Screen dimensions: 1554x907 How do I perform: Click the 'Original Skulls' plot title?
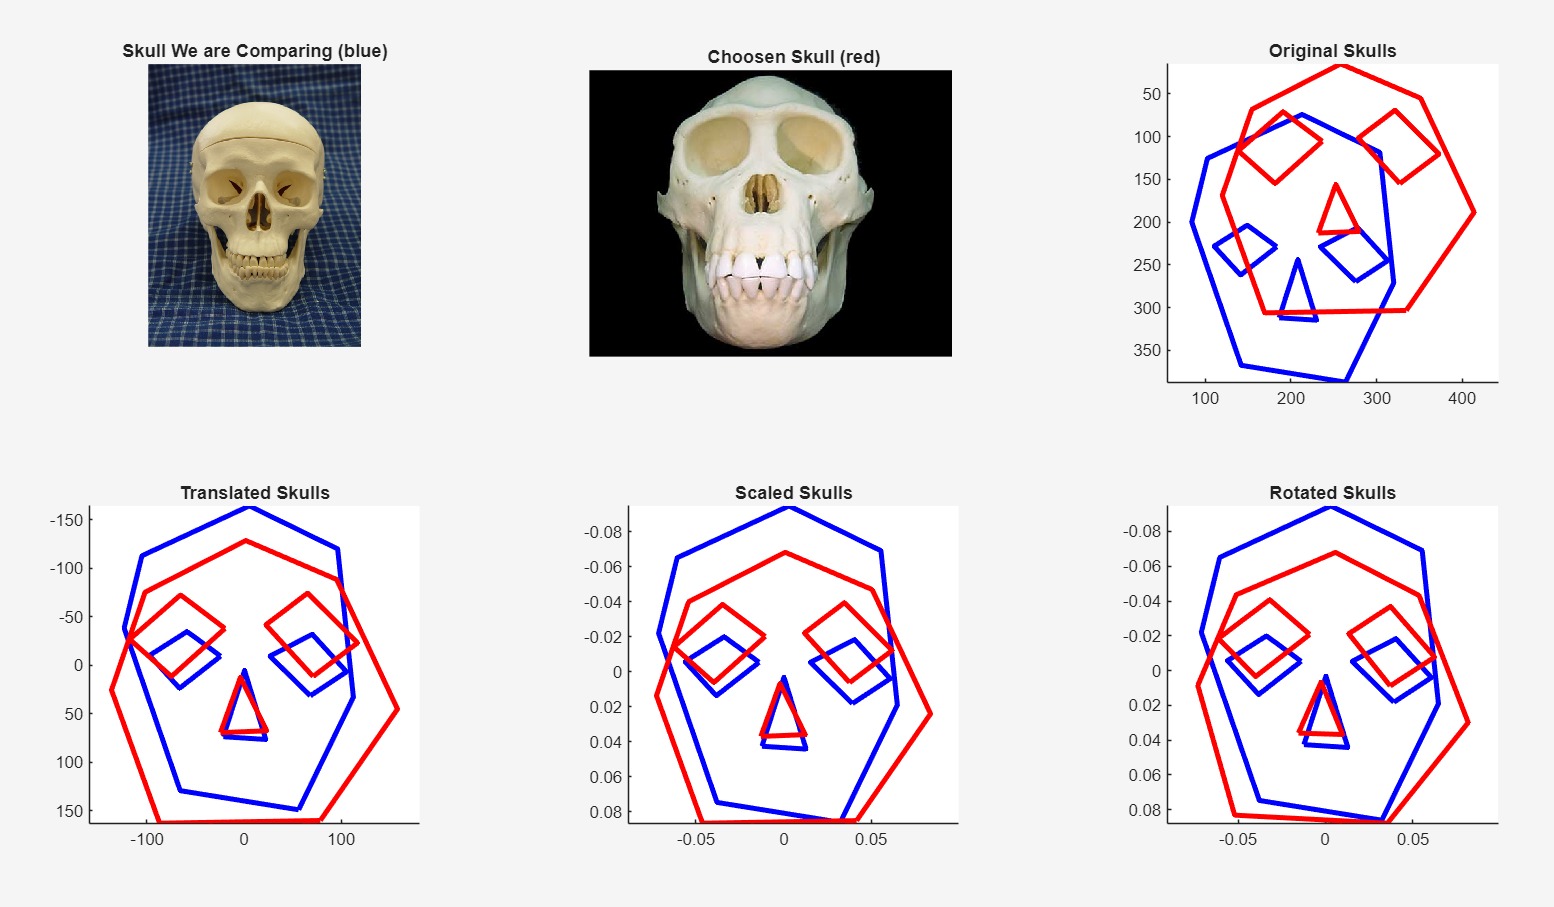[1332, 51]
